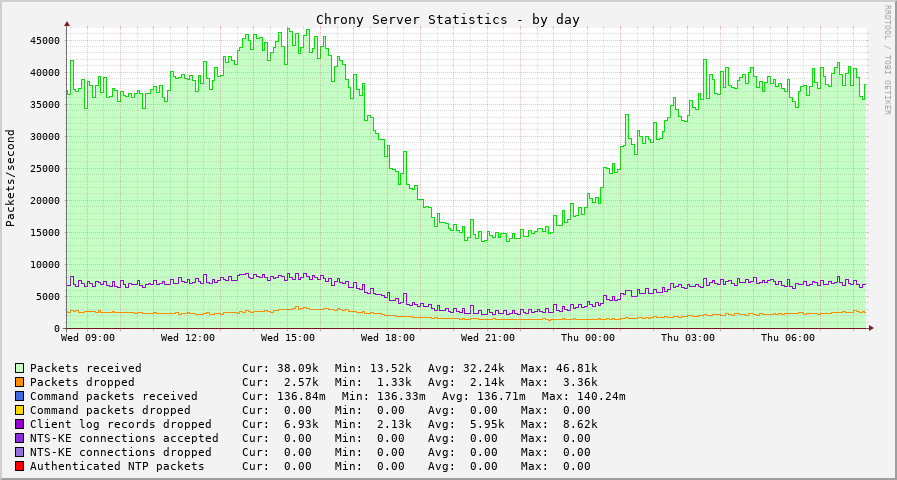Image resolution: width=897 pixels, height=480 pixels.
Task: Click 'Min: 13.52k' for Packets received
Action: (x=373, y=368)
